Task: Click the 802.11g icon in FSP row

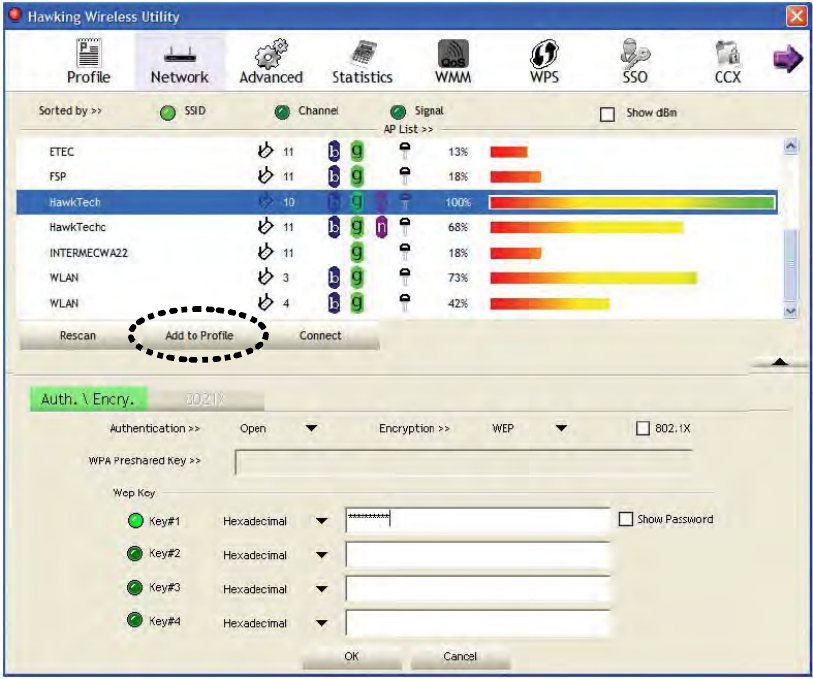Action: [357, 176]
